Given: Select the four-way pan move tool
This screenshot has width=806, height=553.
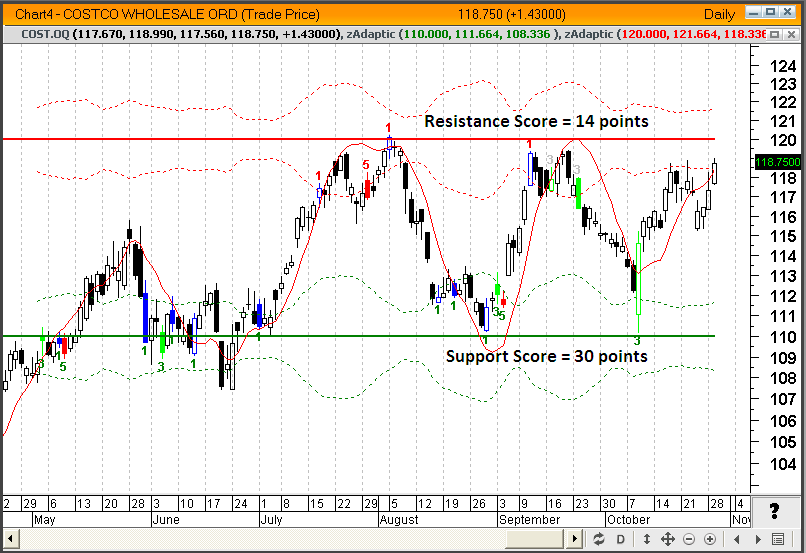Looking at the screenshot, I should click(x=667, y=539).
